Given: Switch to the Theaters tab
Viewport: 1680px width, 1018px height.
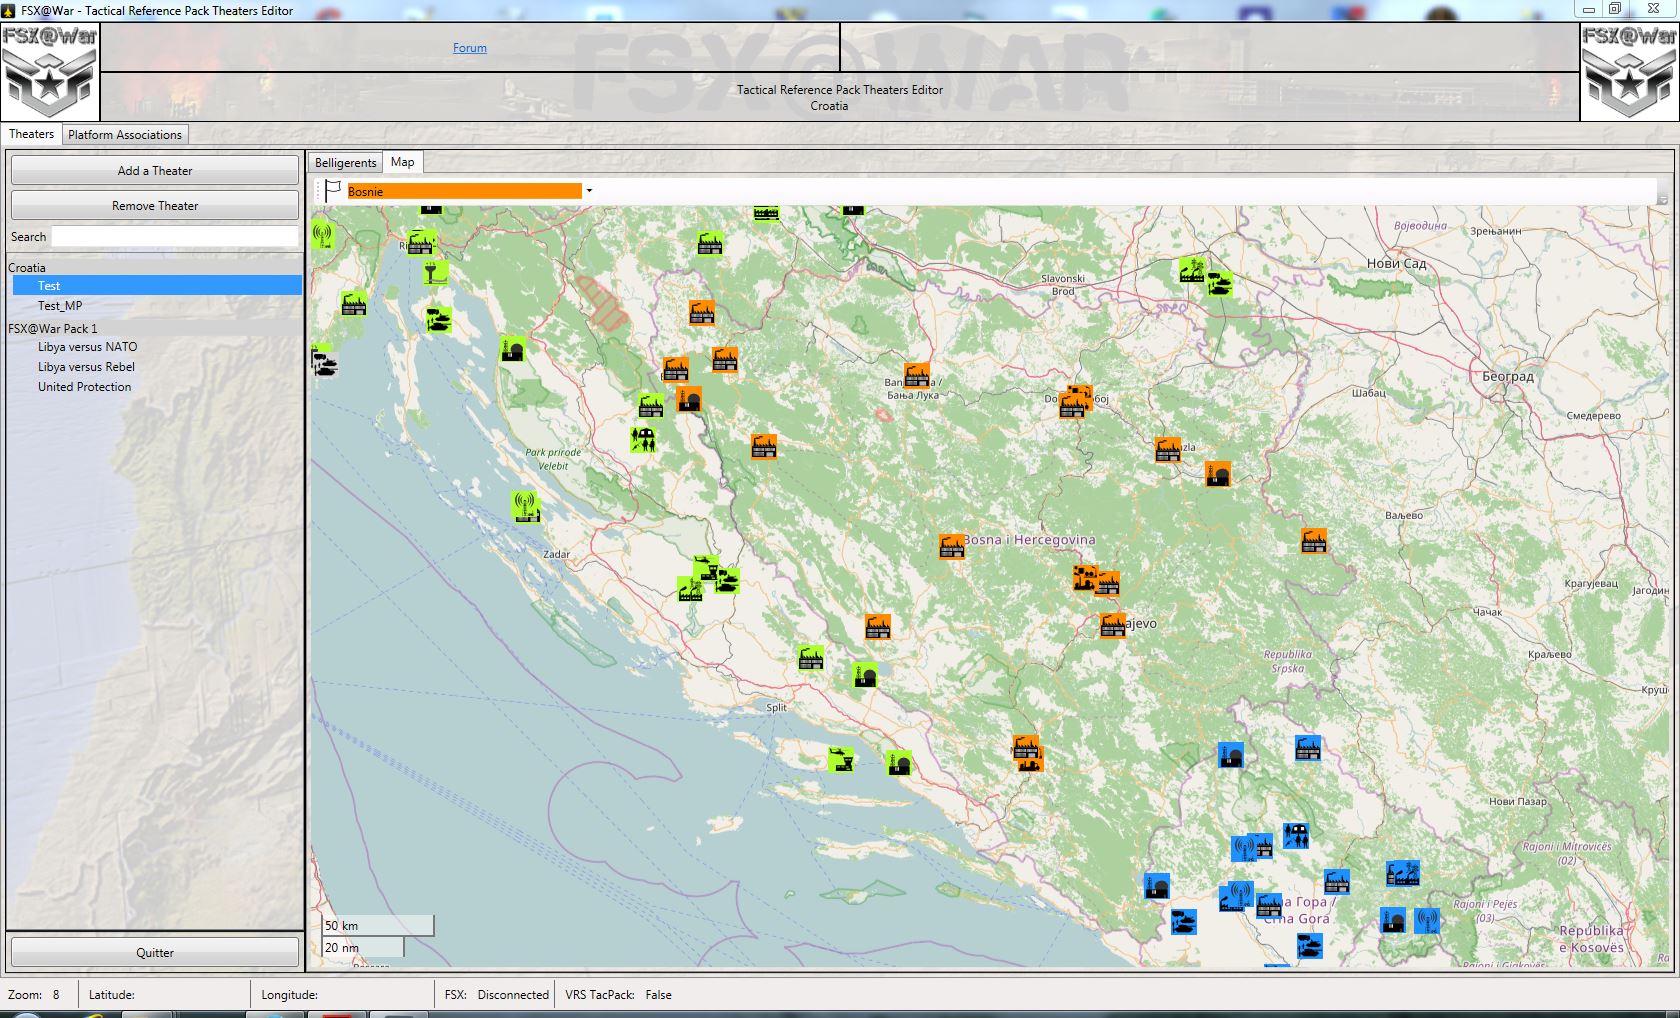Looking at the screenshot, I should pyautogui.click(x=31, y=134).
